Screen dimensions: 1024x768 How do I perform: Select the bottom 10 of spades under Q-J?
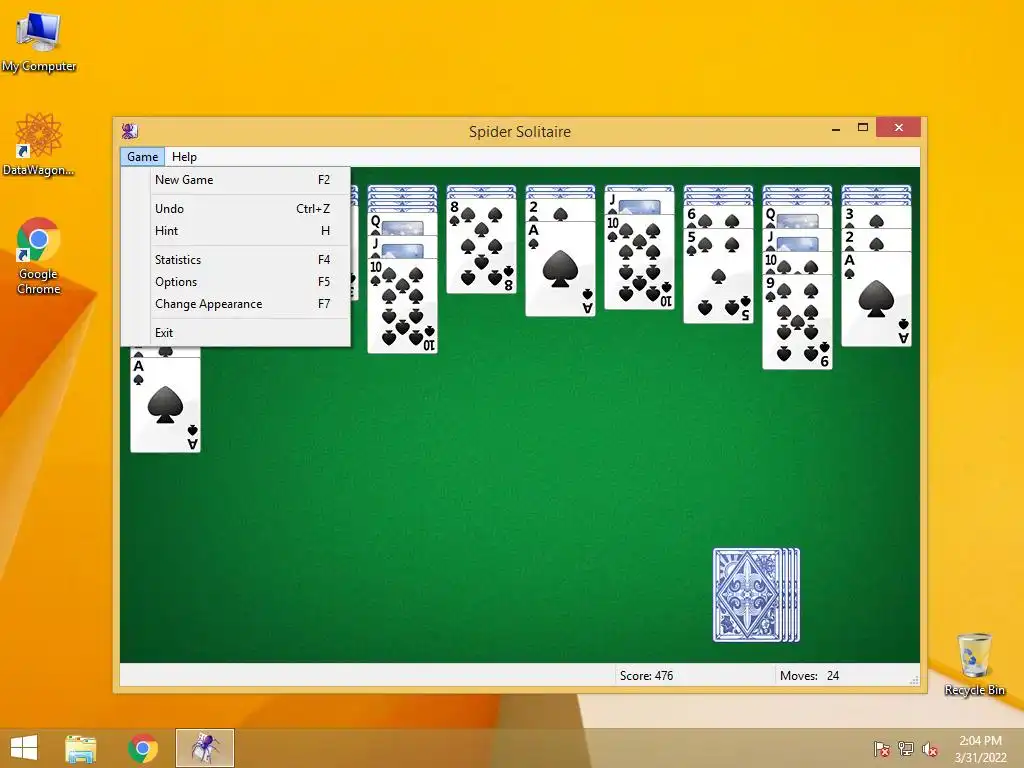click(402, 306)
